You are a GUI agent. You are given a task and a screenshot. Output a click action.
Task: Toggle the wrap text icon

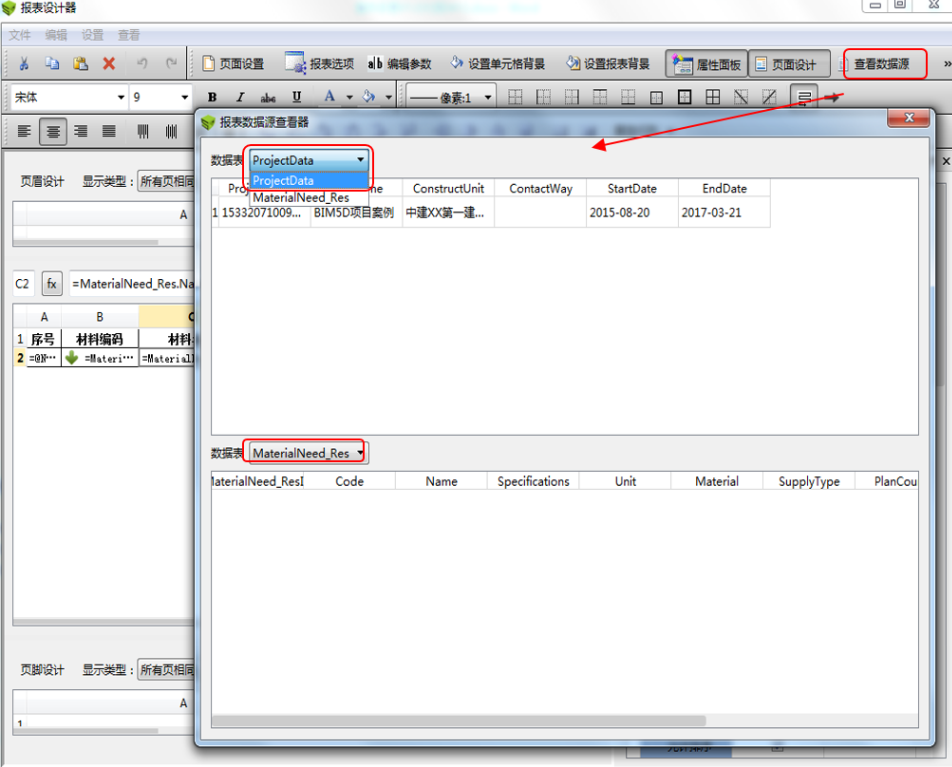804,97
